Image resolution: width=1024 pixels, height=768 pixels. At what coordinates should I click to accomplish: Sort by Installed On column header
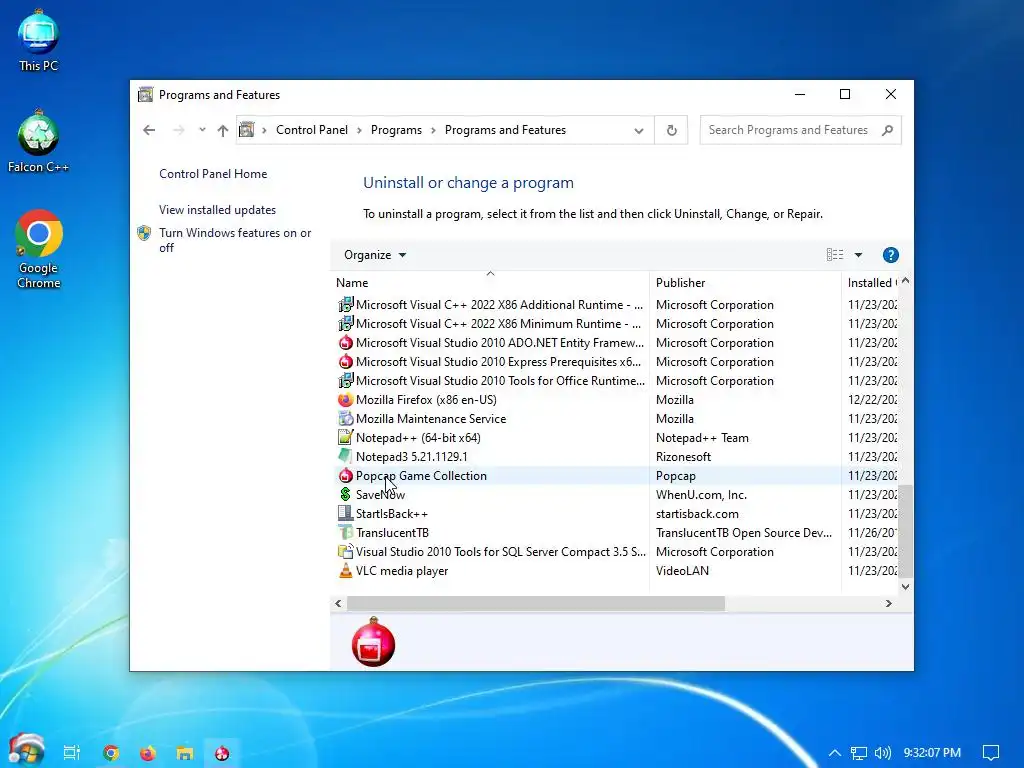(872, 282)
